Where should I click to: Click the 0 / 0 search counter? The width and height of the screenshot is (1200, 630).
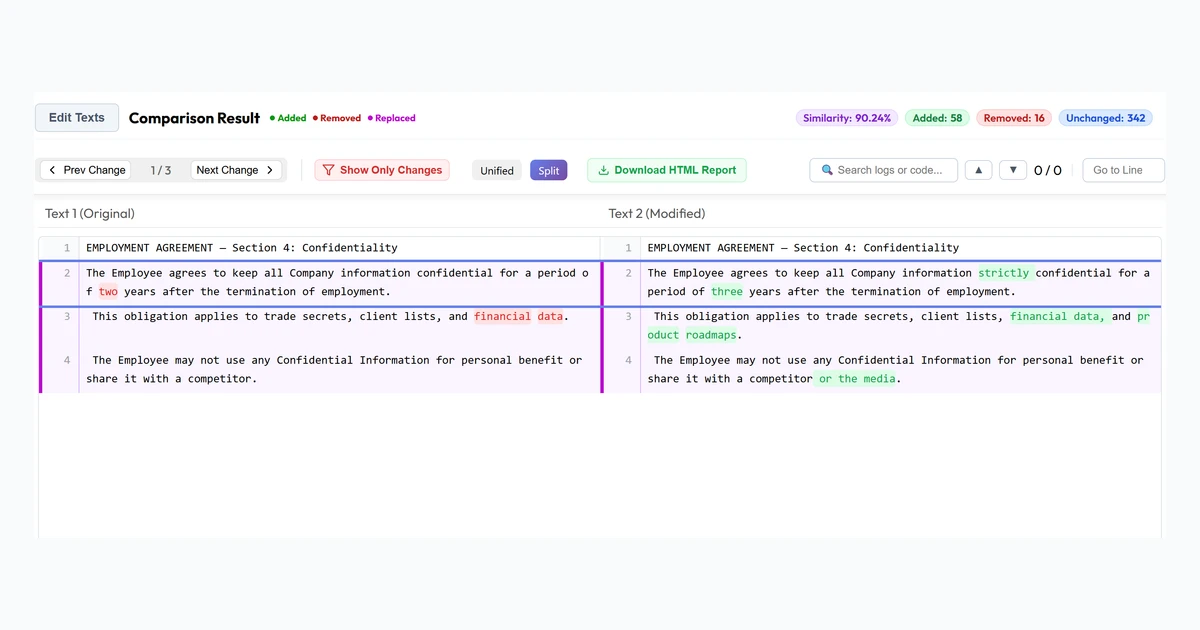(x=1048, y=170)
